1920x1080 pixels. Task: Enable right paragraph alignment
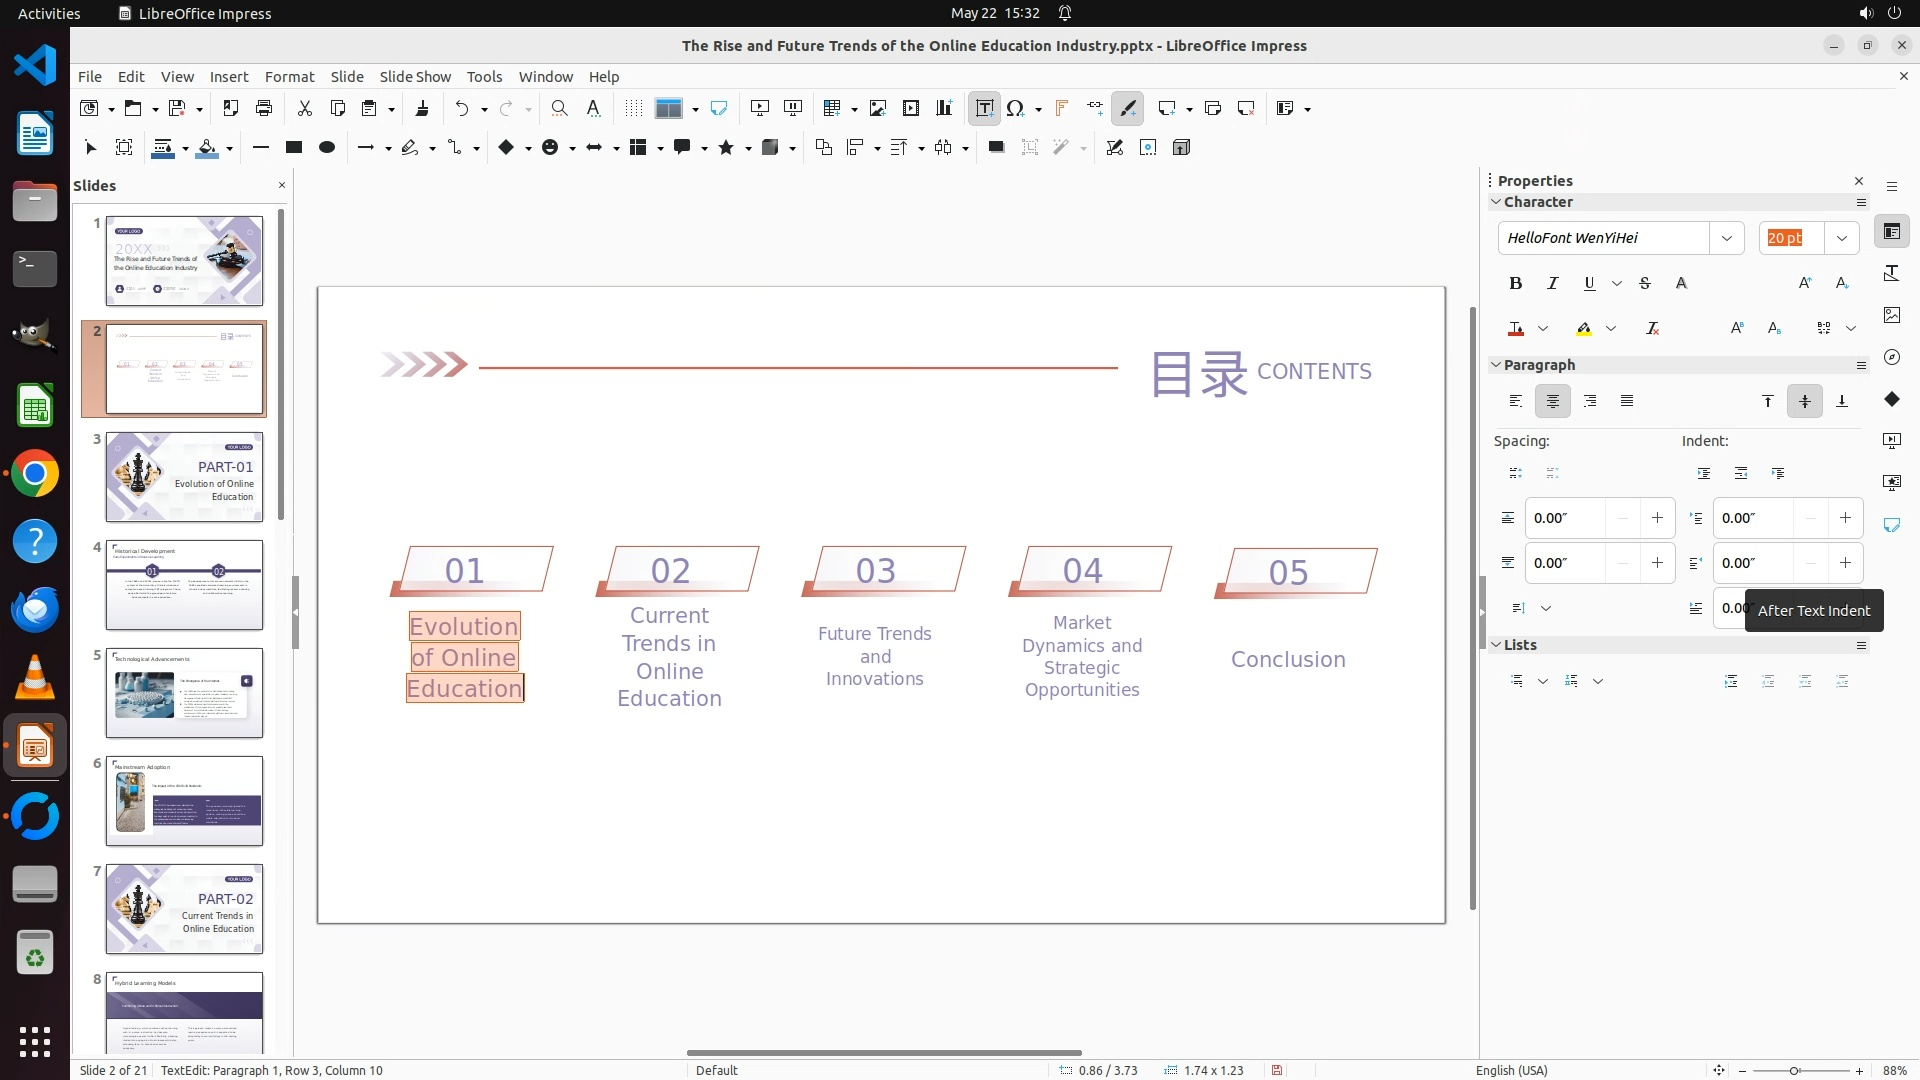(x=1590, y=401)
